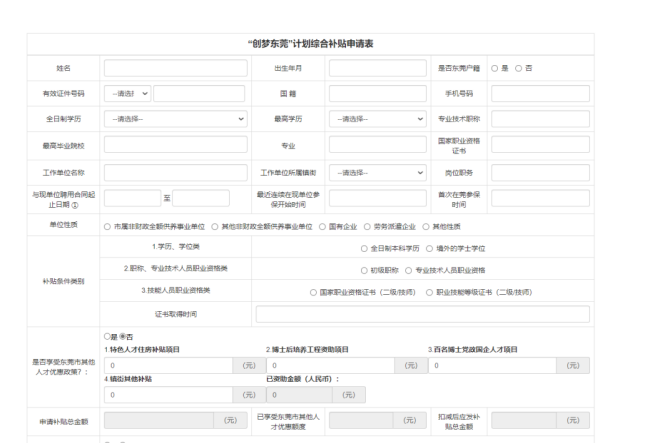Expand the 全日制学历 dropdown
This screenshot has height=446, width=654.
176,119
